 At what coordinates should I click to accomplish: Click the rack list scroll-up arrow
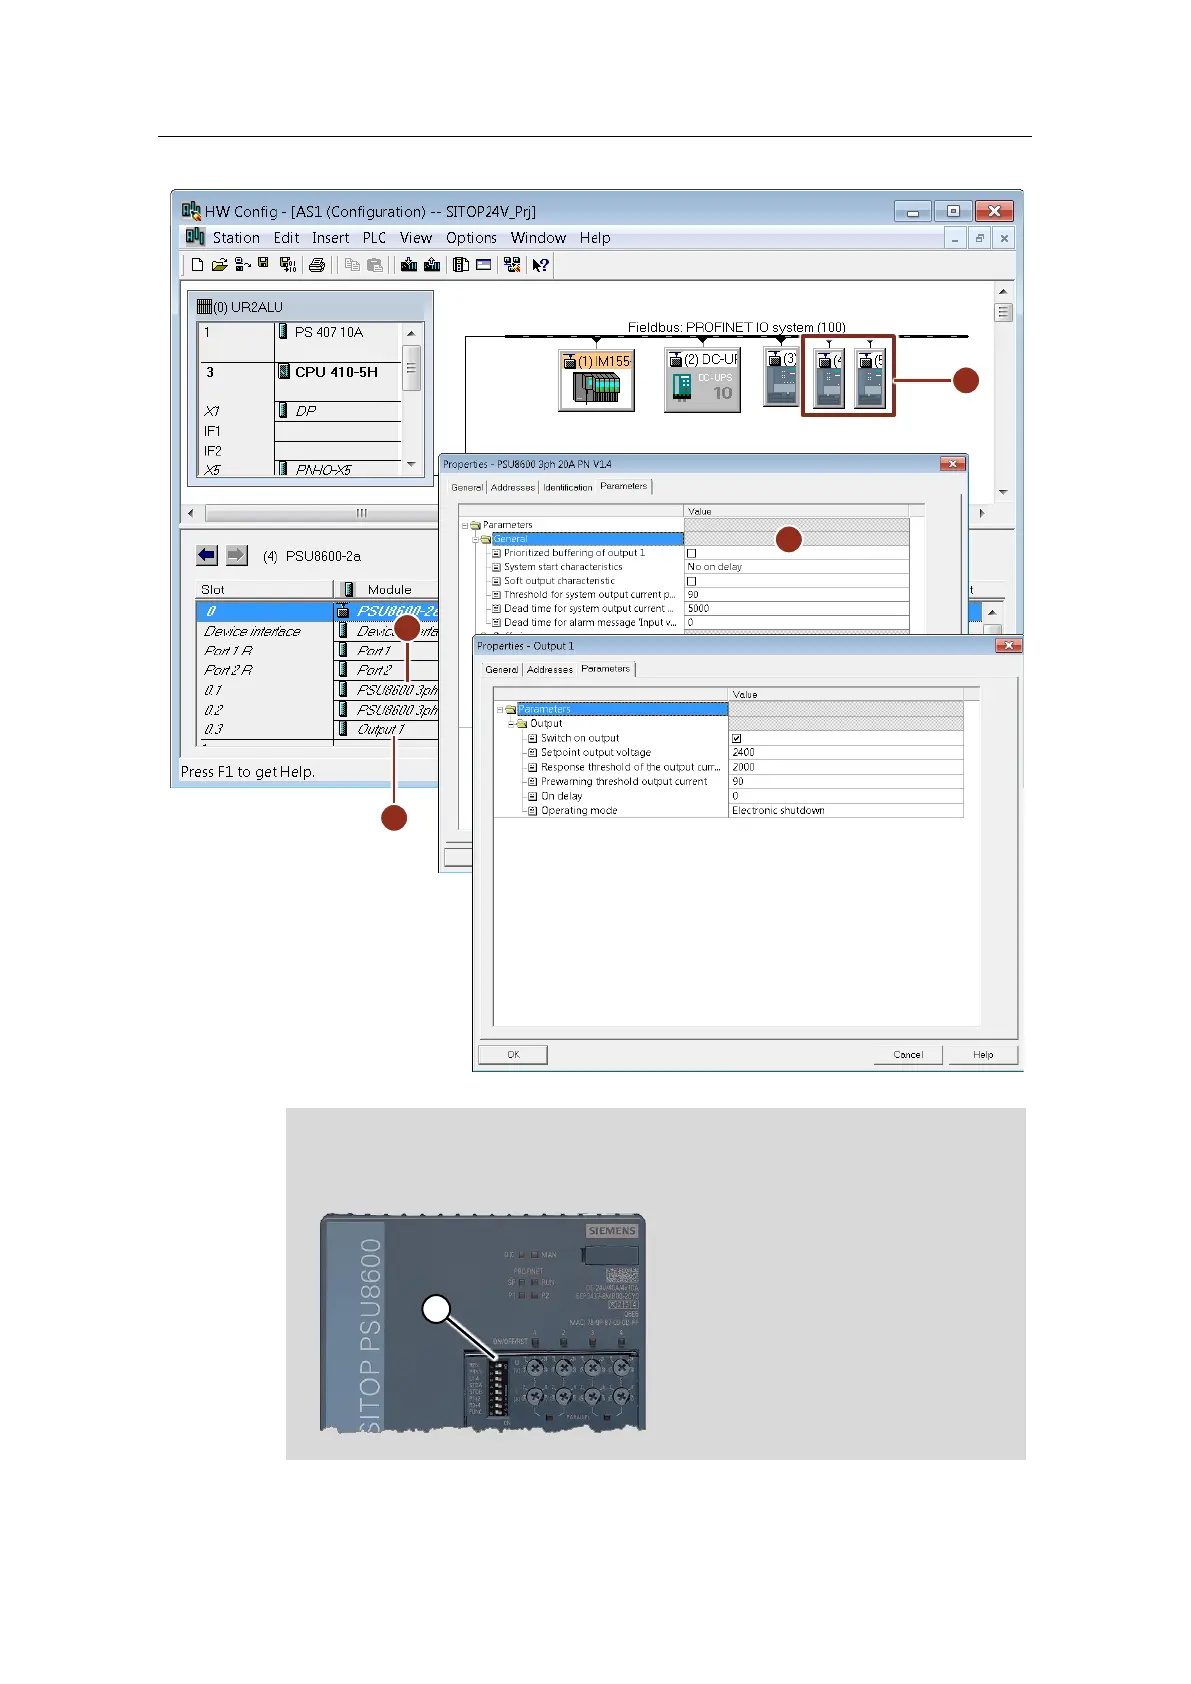[x=411, y=333]
